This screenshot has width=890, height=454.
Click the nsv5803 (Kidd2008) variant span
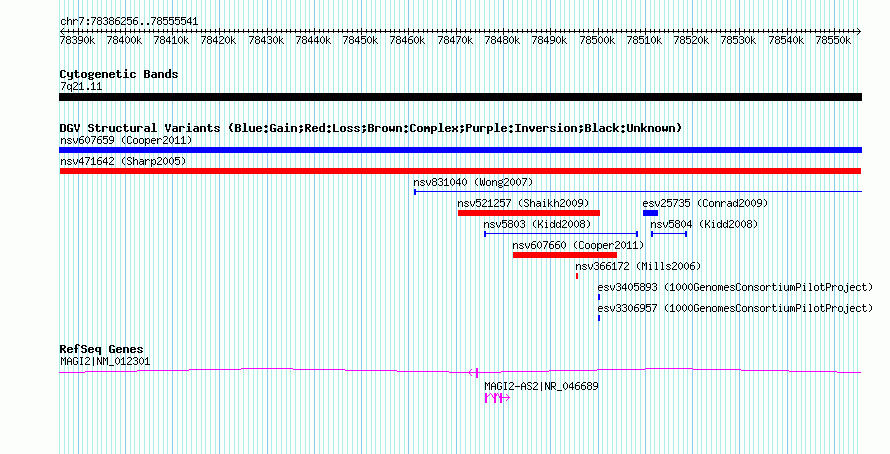[561, 234]
